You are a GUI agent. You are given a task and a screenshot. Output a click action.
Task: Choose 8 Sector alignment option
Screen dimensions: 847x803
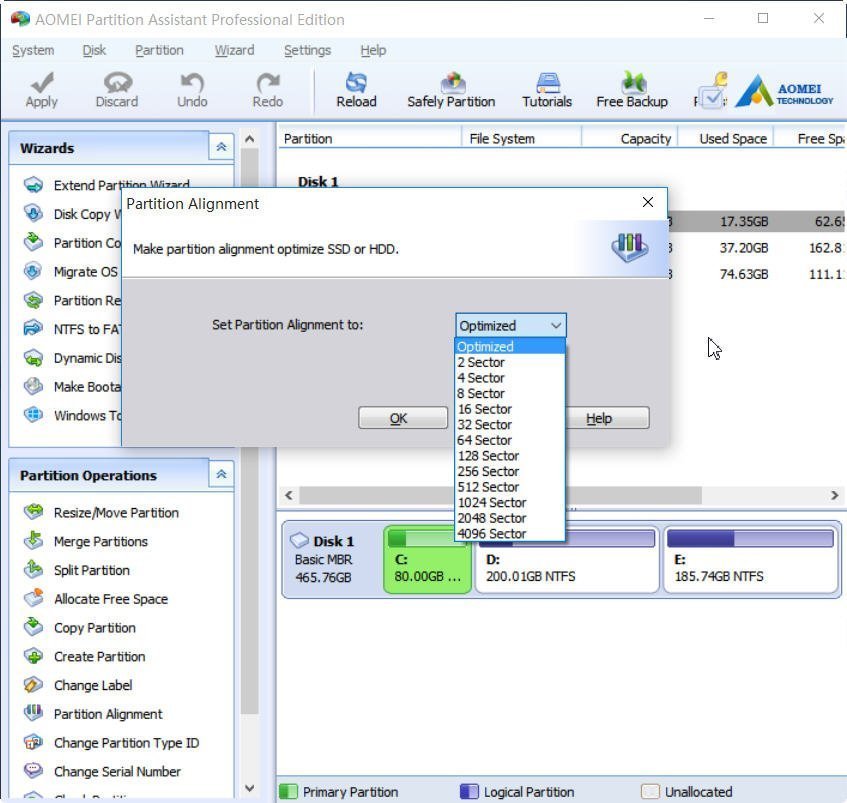tap(510, 393)
